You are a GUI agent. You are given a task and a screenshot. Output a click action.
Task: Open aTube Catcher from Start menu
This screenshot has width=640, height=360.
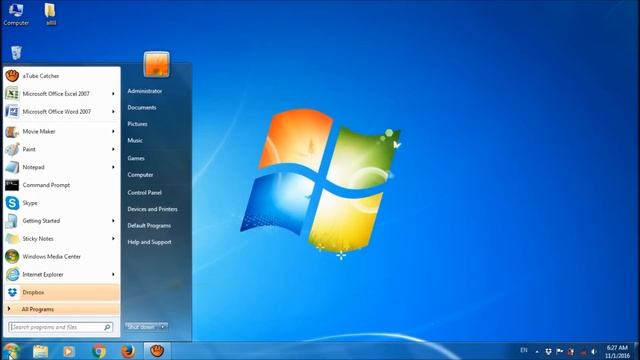point(62,76)
